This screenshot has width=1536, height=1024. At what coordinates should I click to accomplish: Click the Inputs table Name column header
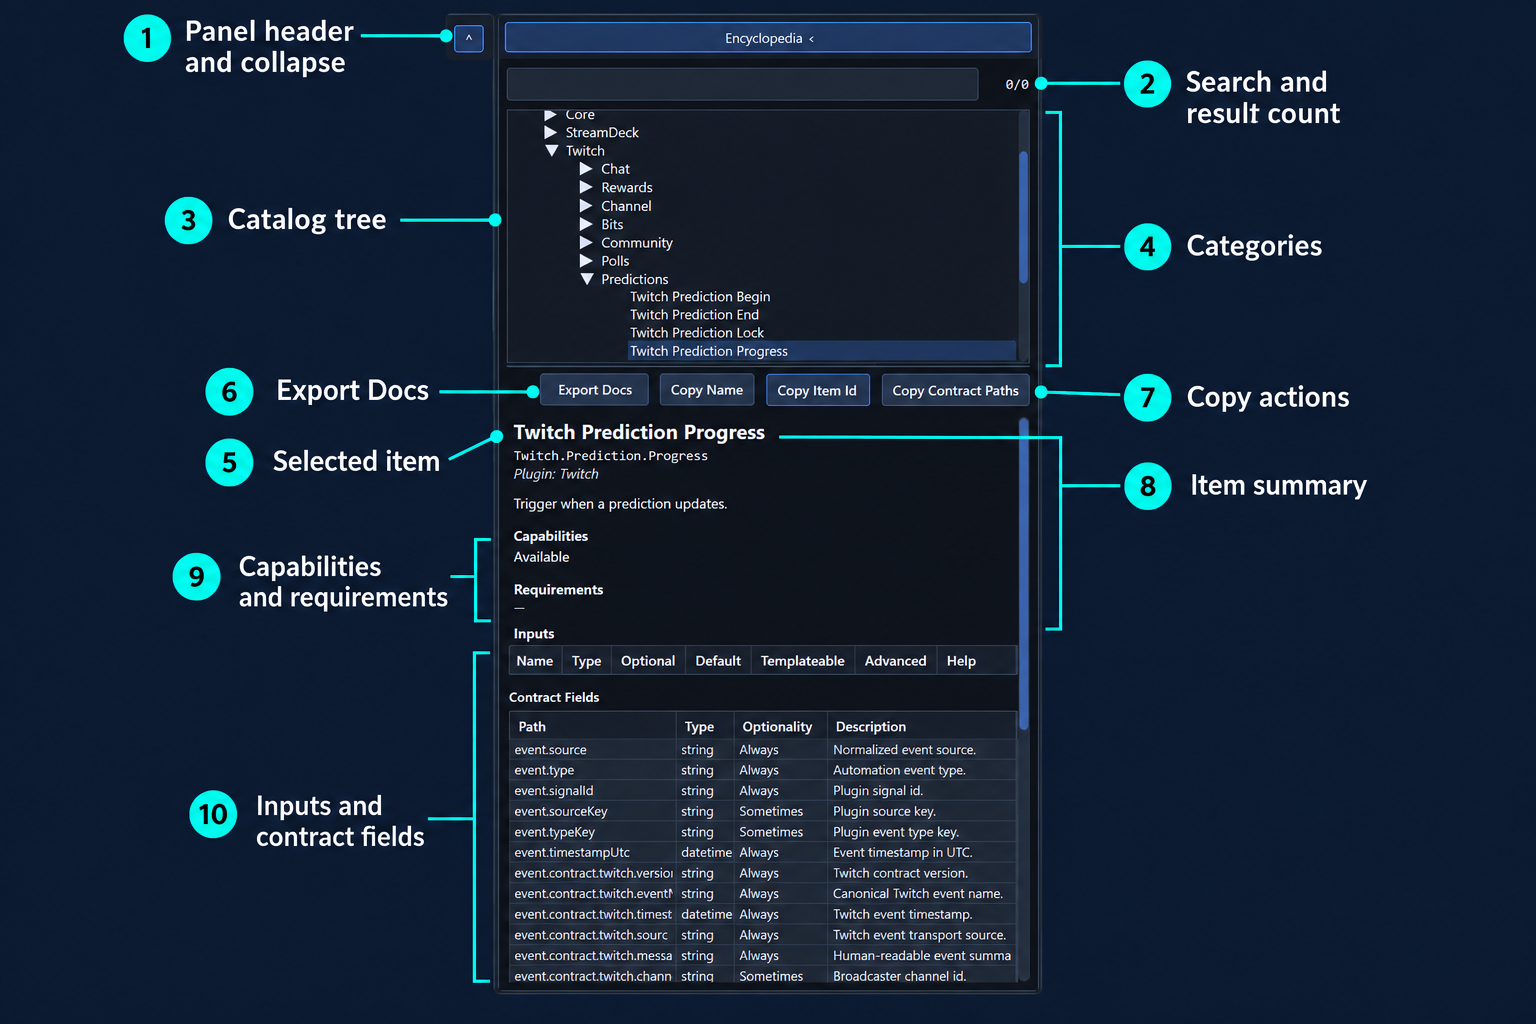click(535, 661)
